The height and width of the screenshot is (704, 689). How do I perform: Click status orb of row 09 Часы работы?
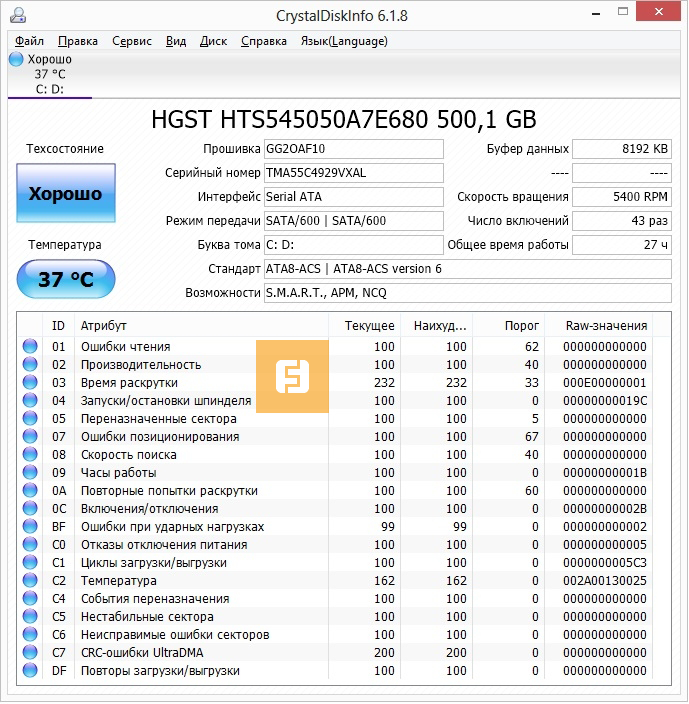pos(30,472)
